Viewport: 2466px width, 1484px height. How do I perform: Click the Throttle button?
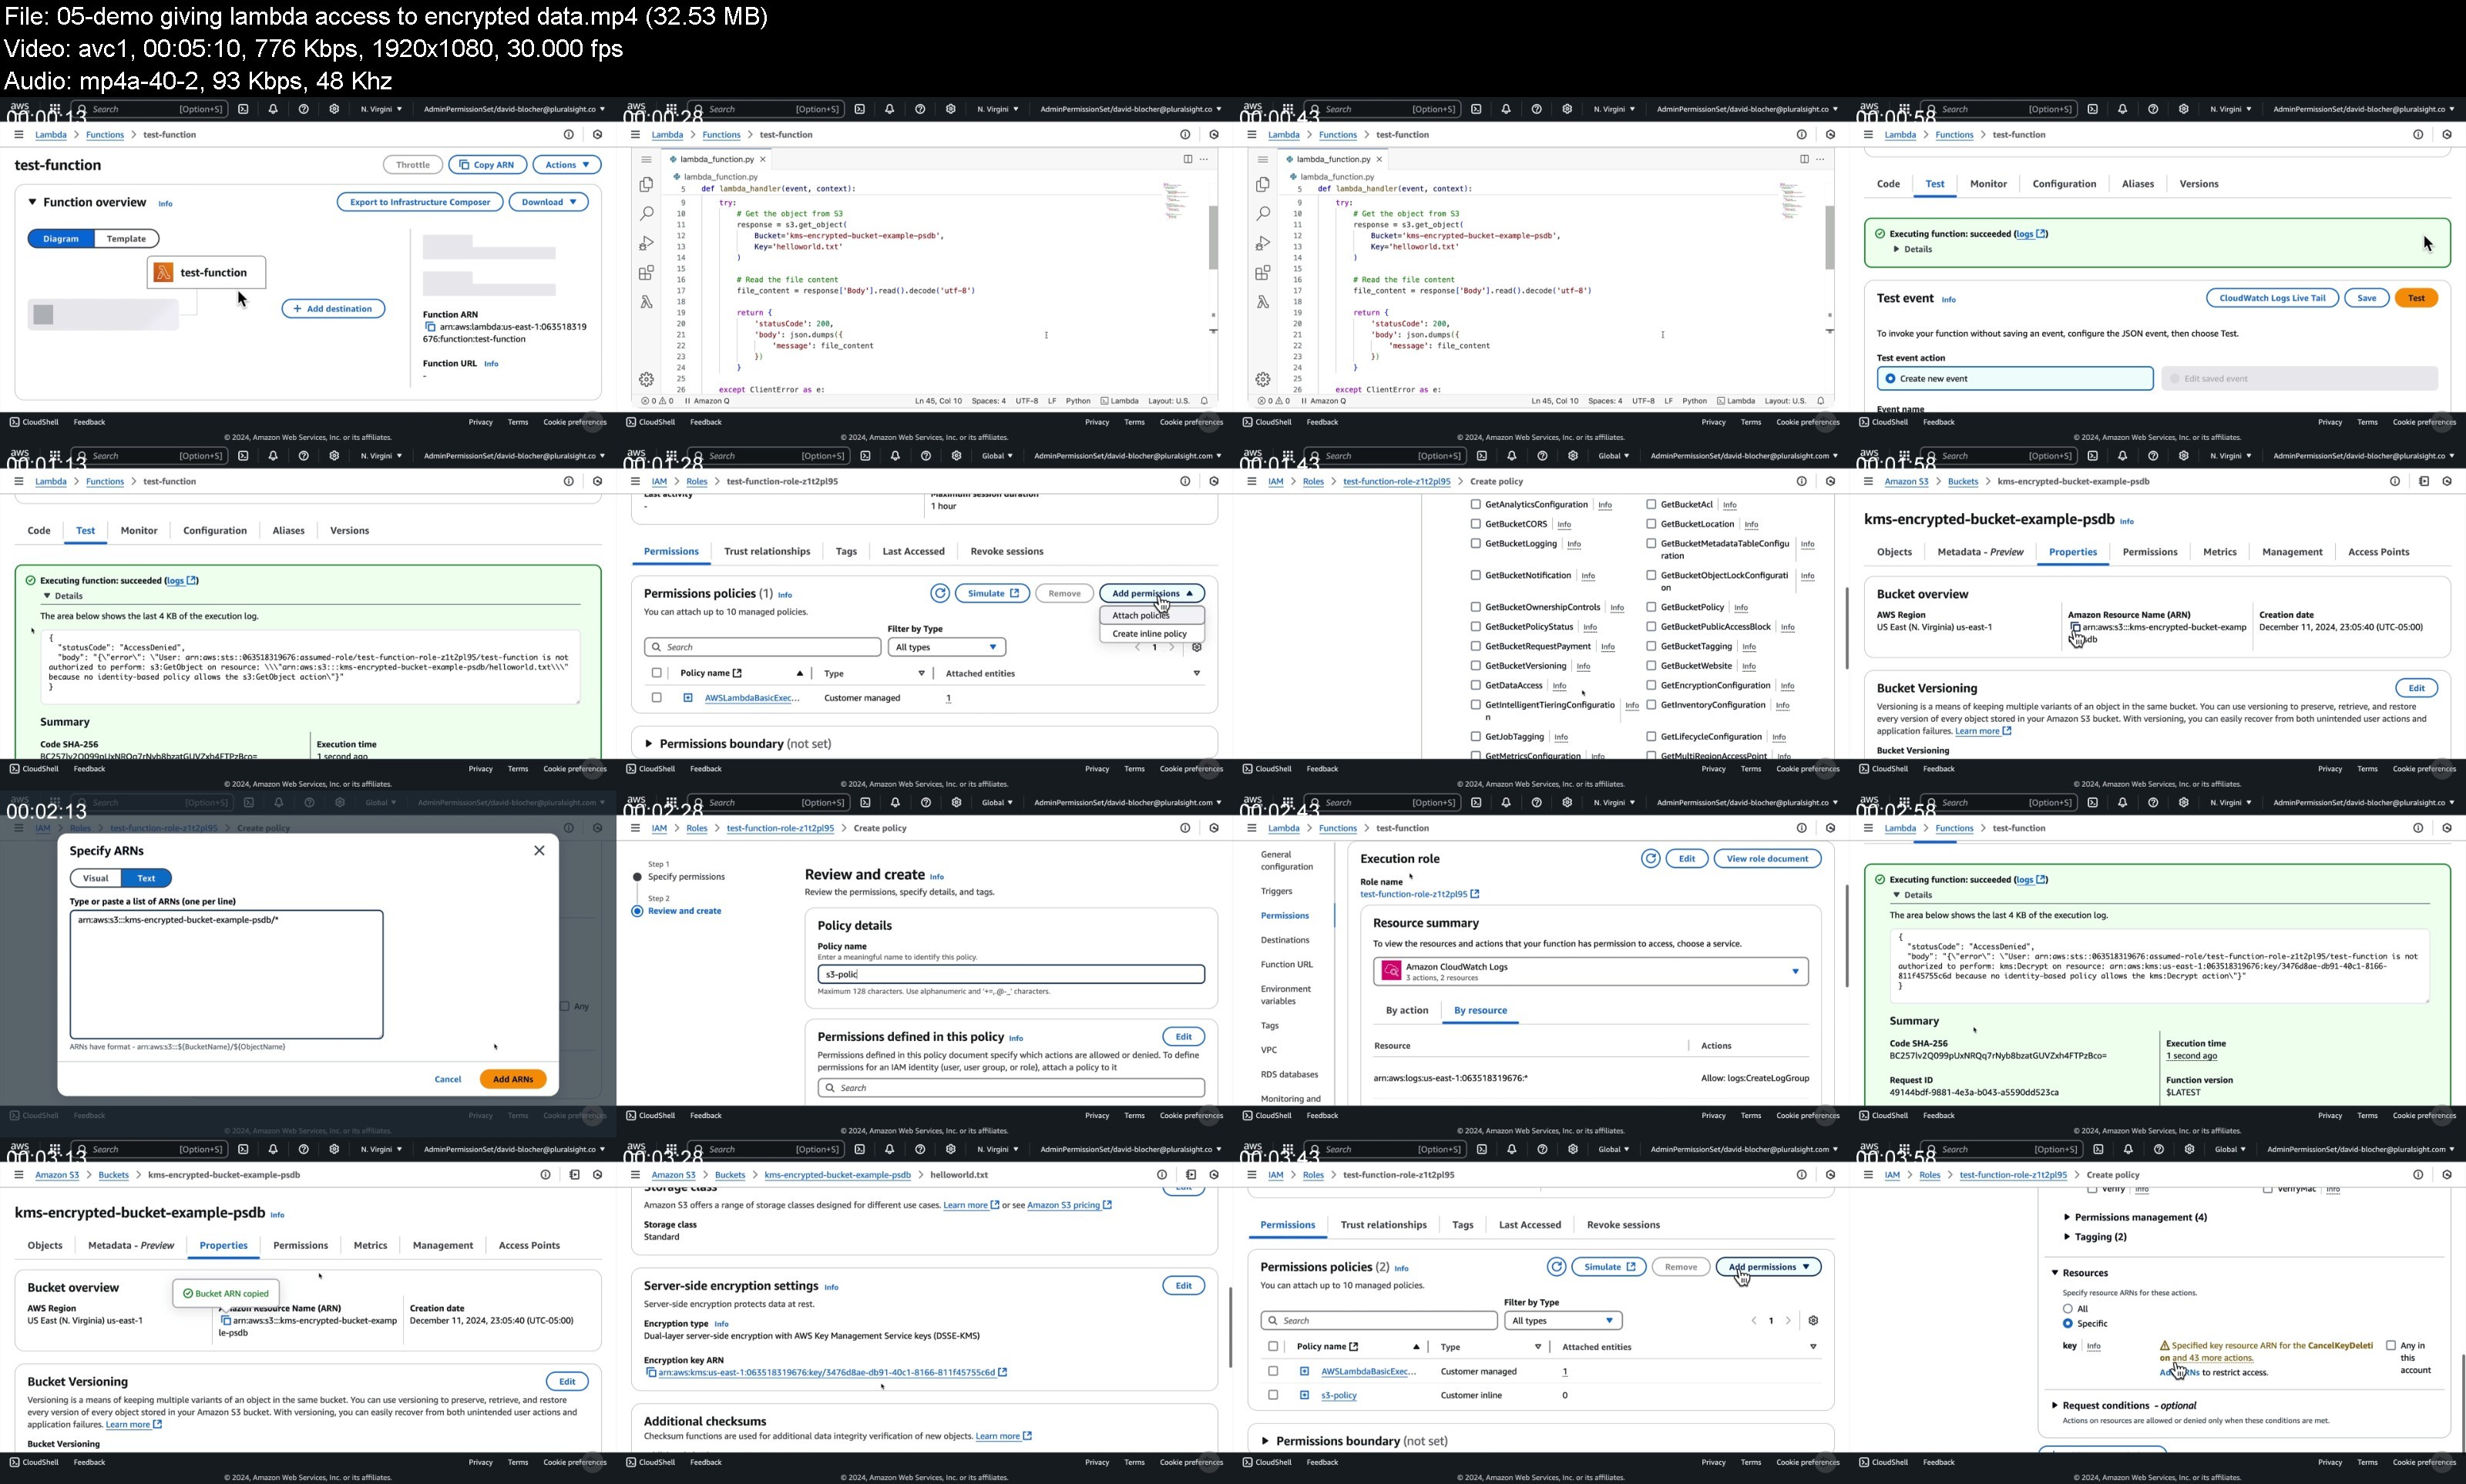tap(413, 165)
